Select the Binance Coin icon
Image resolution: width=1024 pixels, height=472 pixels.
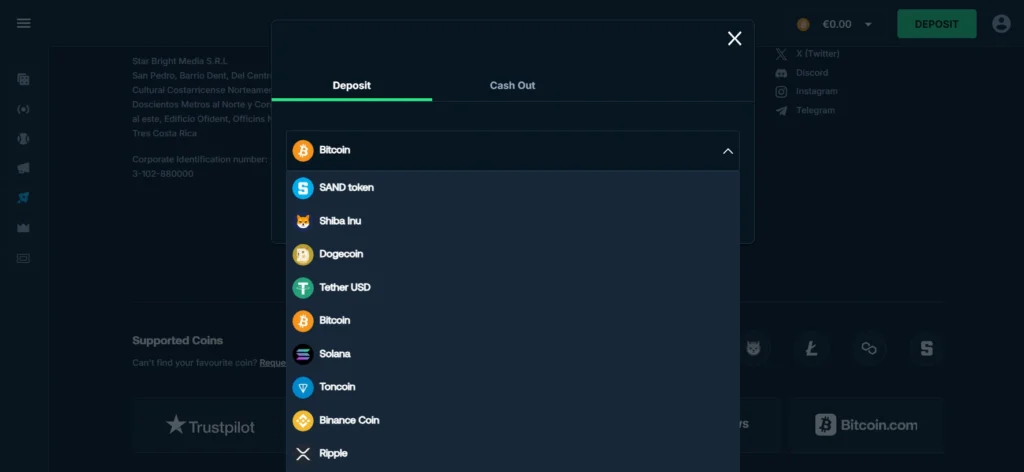coord(303,421)
